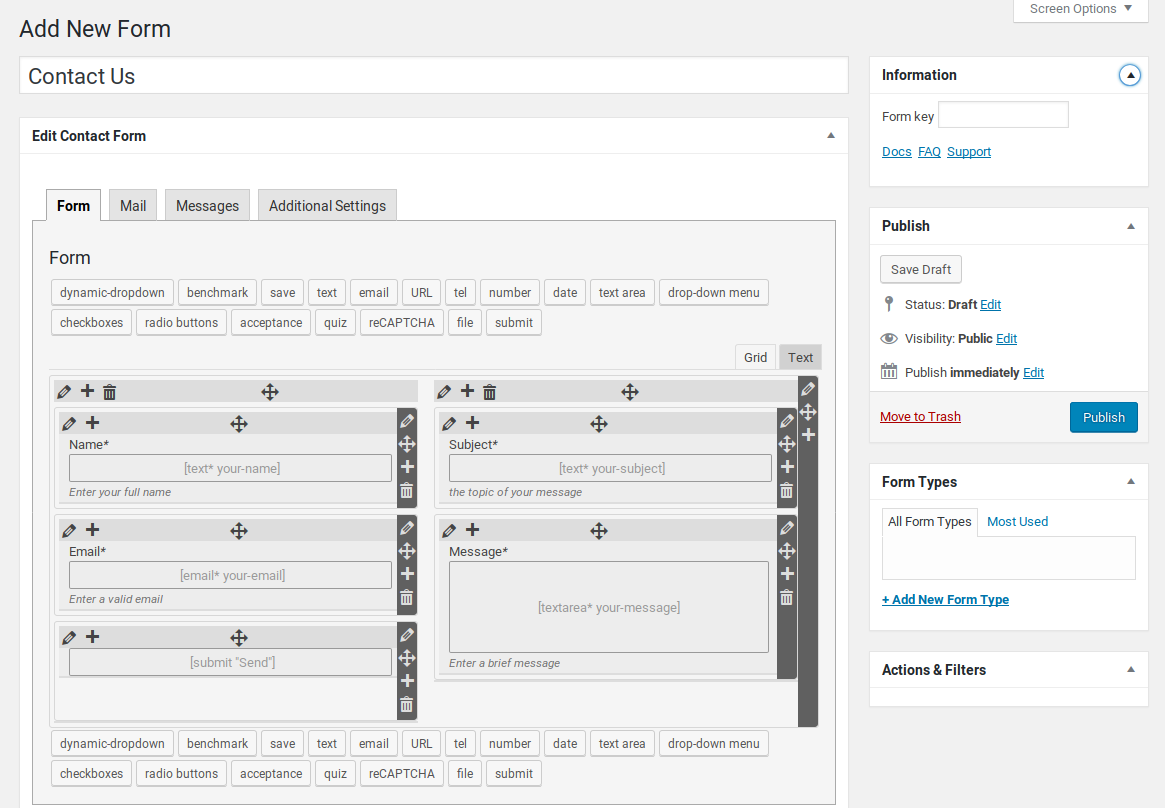Screen dimensions: 1165x808
Task: Open the Screen Options dropdown
Action: [1080, 9]
